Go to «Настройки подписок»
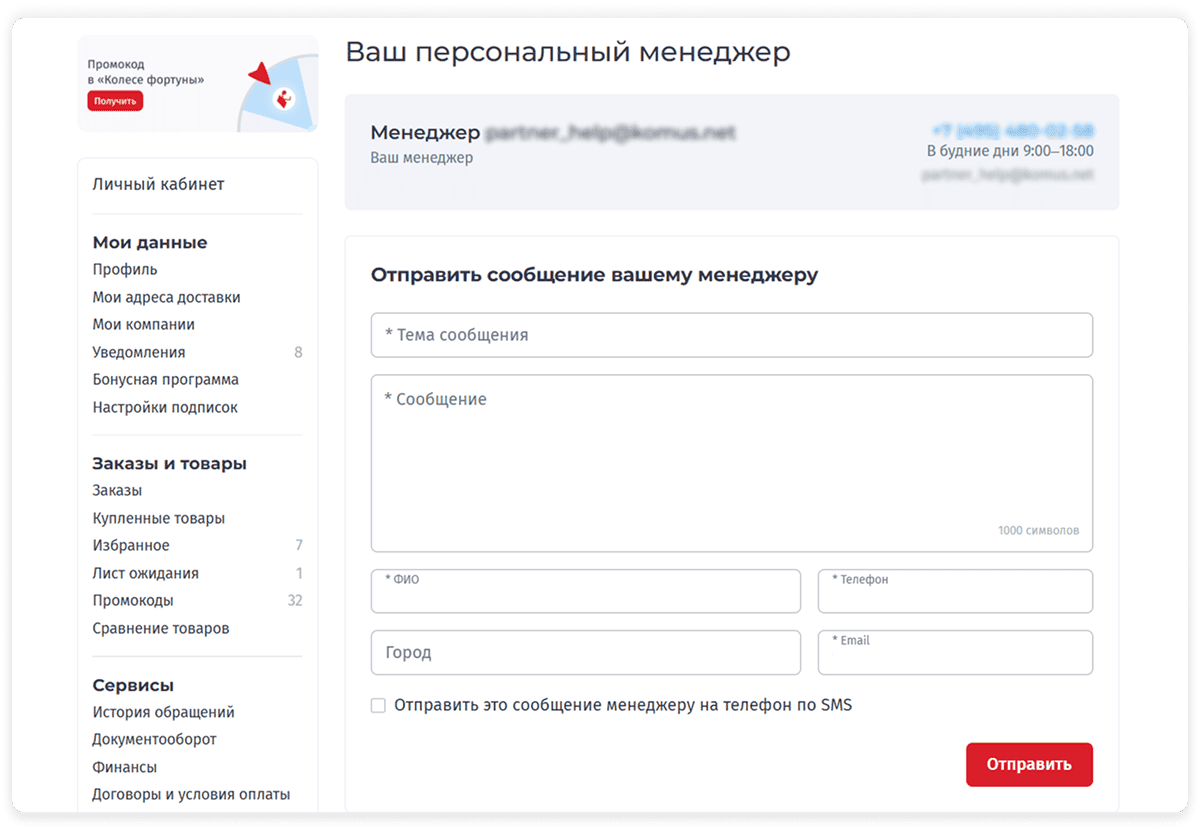The height and width of the screenshot is (831, 1200). coord(166,406)
